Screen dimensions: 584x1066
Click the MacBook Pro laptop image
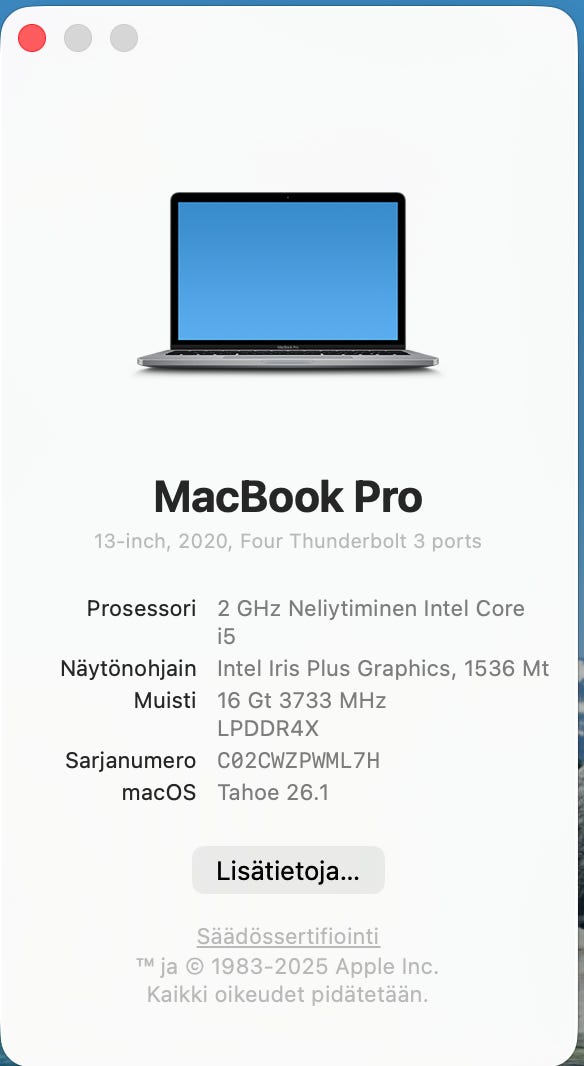coord(288,281)
